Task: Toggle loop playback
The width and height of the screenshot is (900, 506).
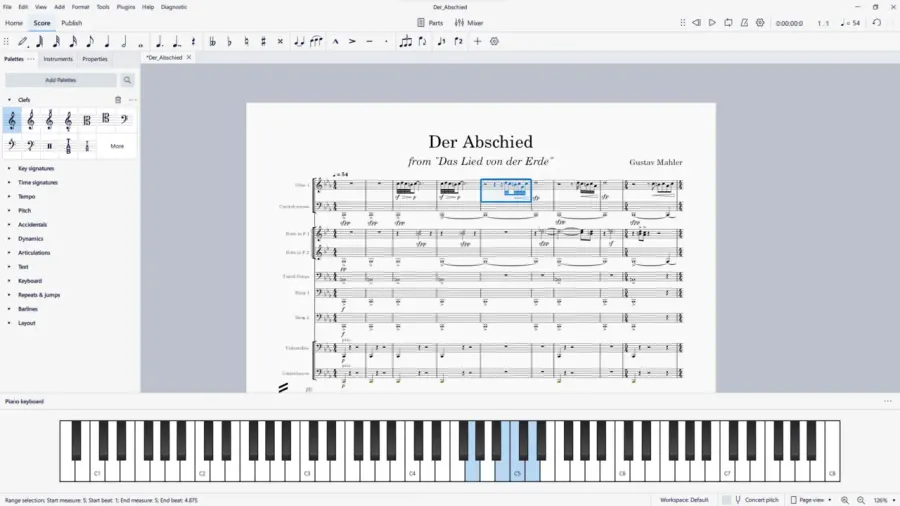Action: [x=728, y=23]
